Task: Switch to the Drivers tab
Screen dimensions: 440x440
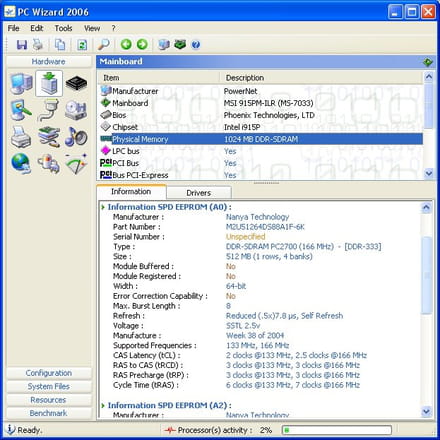Action: pos(199,193)
